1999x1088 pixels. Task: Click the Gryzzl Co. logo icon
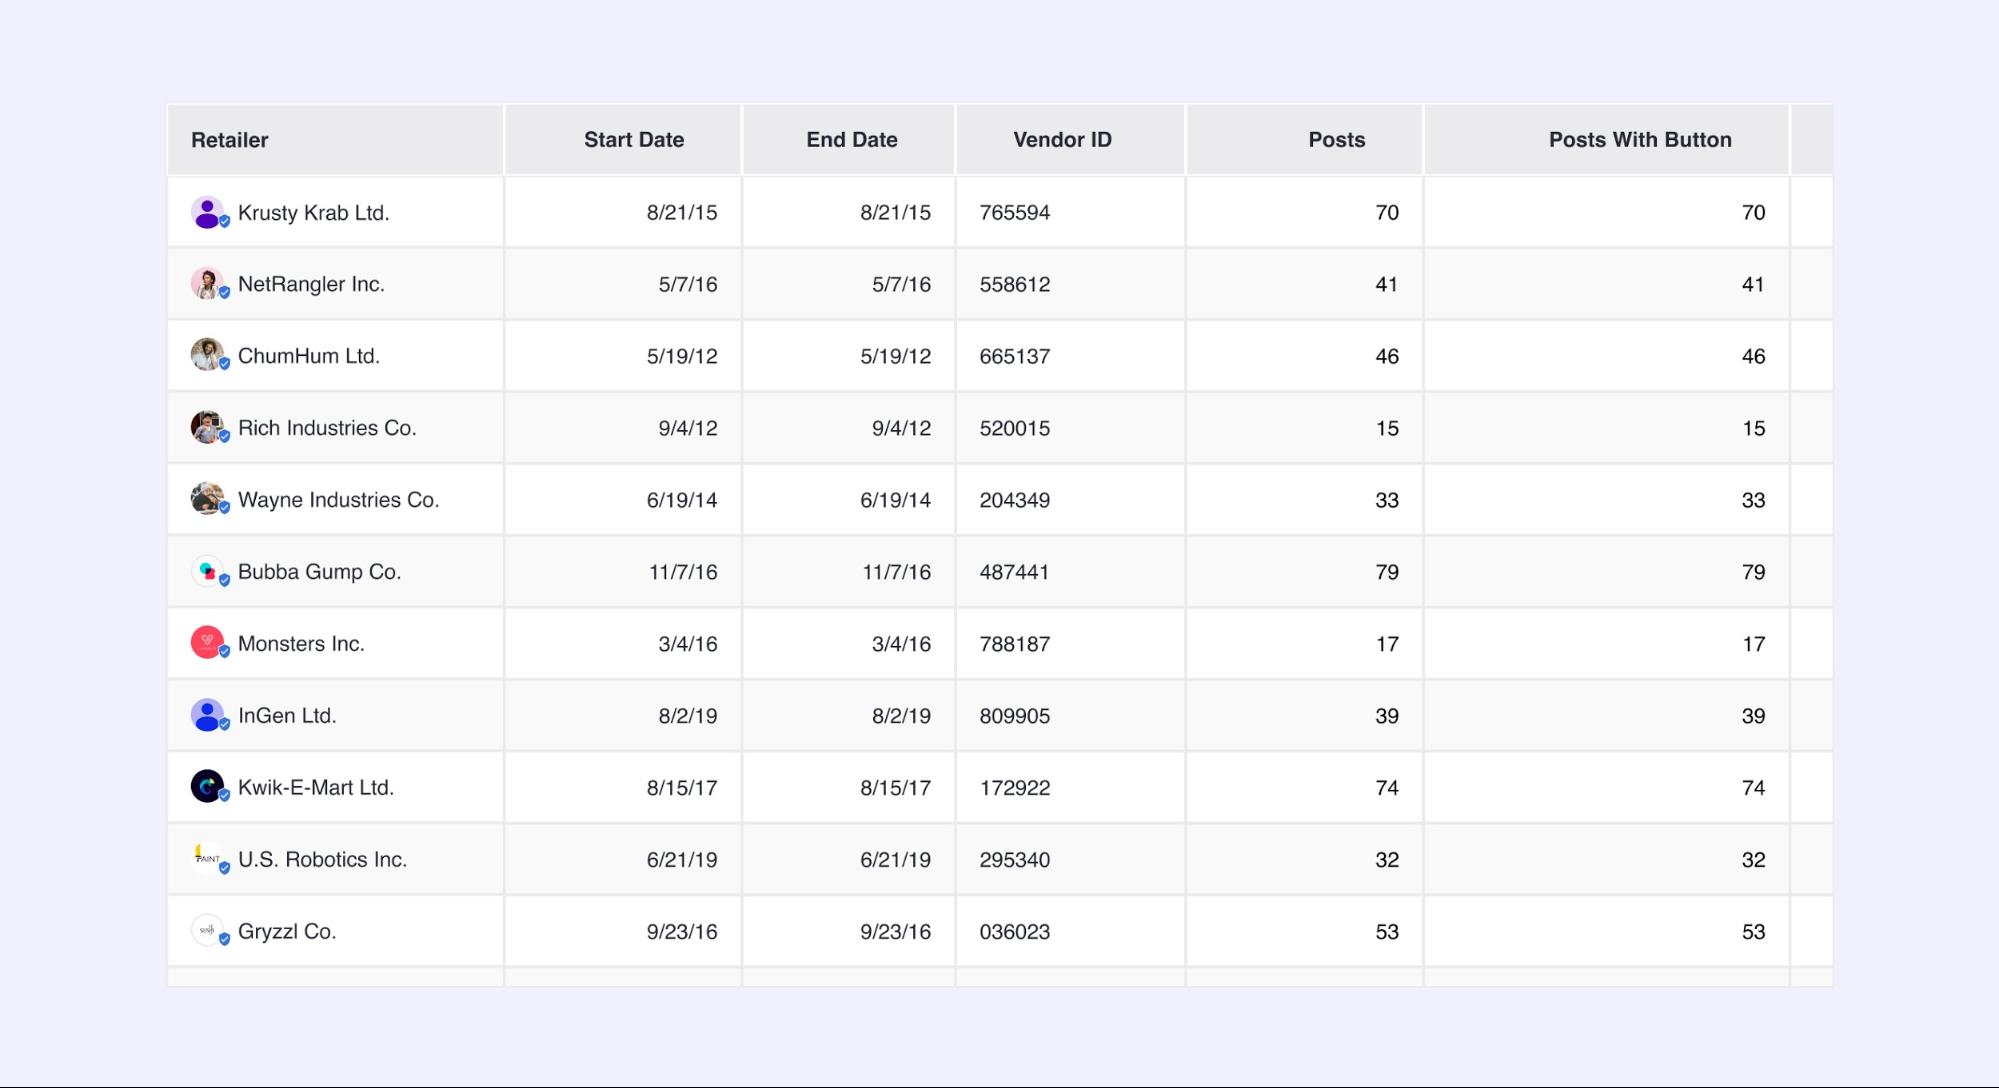click(x=207, y=931)
